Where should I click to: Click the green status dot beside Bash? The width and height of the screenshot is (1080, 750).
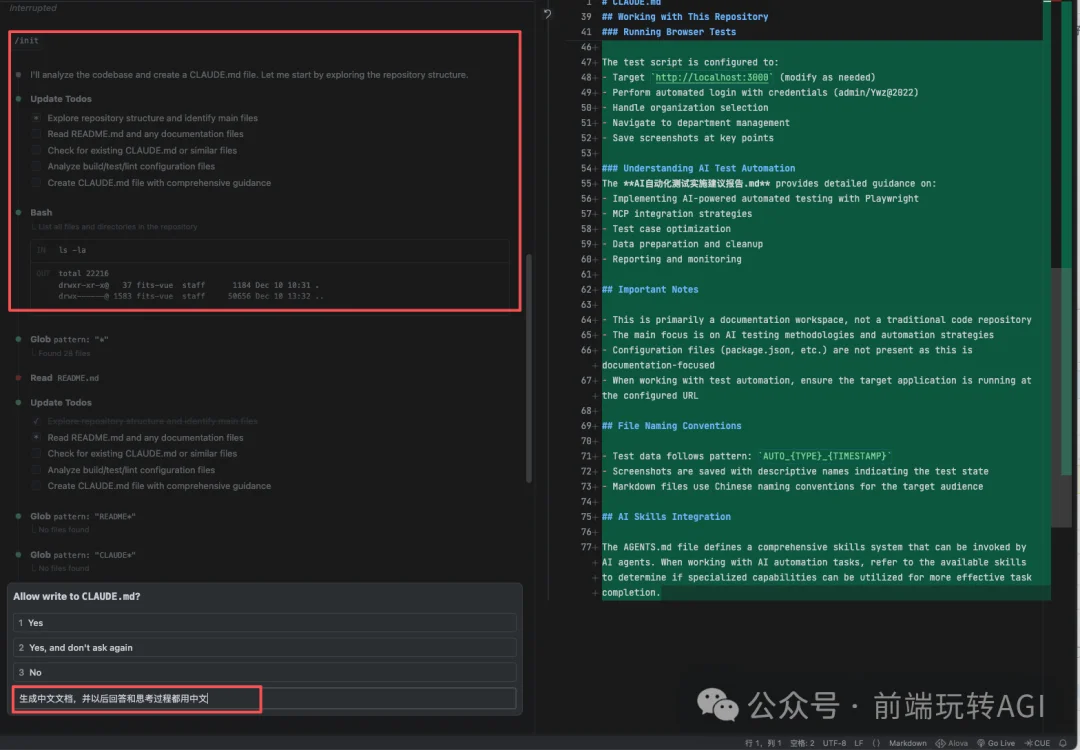tap(19, 212)
